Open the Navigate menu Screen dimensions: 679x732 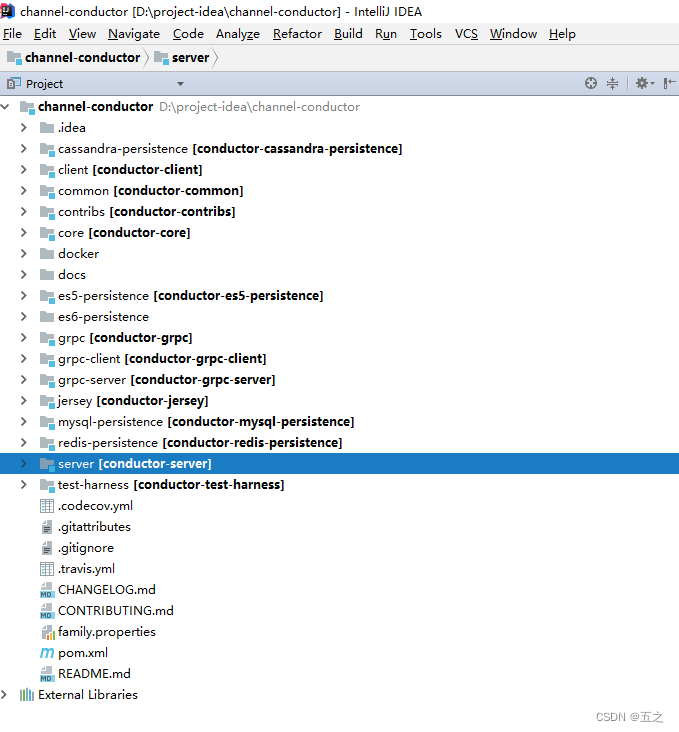[x=134, y=34]
